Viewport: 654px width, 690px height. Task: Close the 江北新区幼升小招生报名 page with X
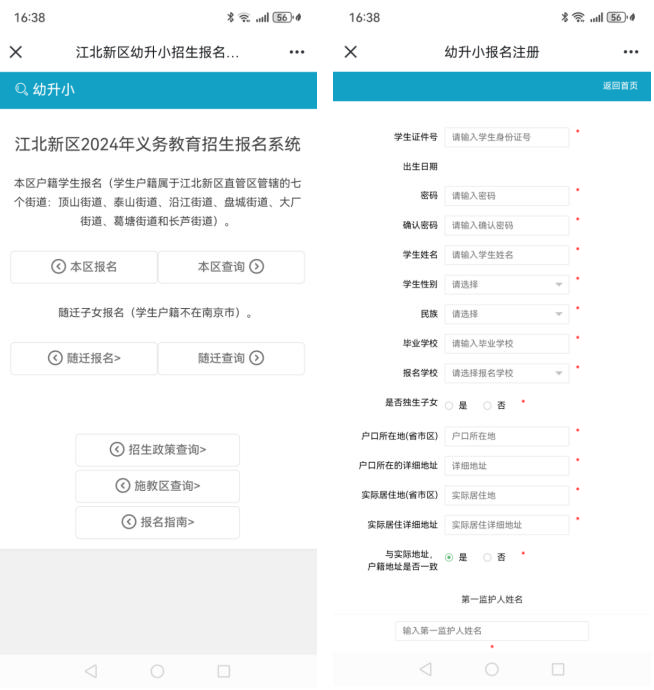pyautogui.click(x=16, y=52)
